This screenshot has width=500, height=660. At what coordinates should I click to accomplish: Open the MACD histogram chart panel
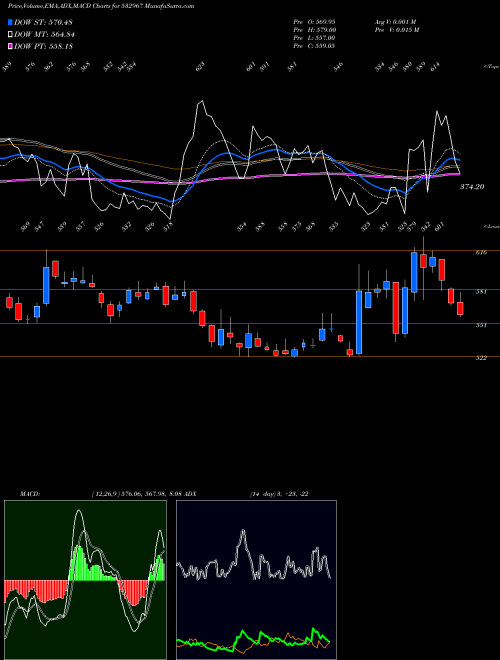click(85, 580)
